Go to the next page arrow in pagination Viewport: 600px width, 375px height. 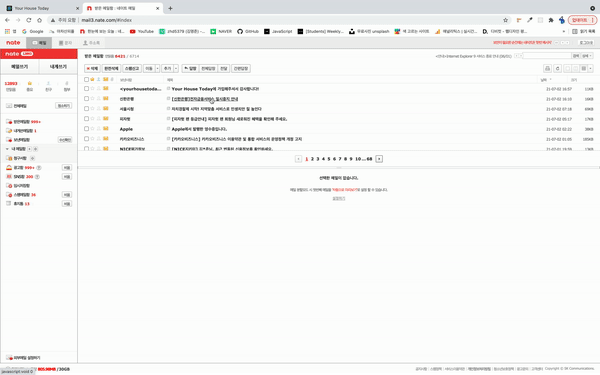click(379, 159)
